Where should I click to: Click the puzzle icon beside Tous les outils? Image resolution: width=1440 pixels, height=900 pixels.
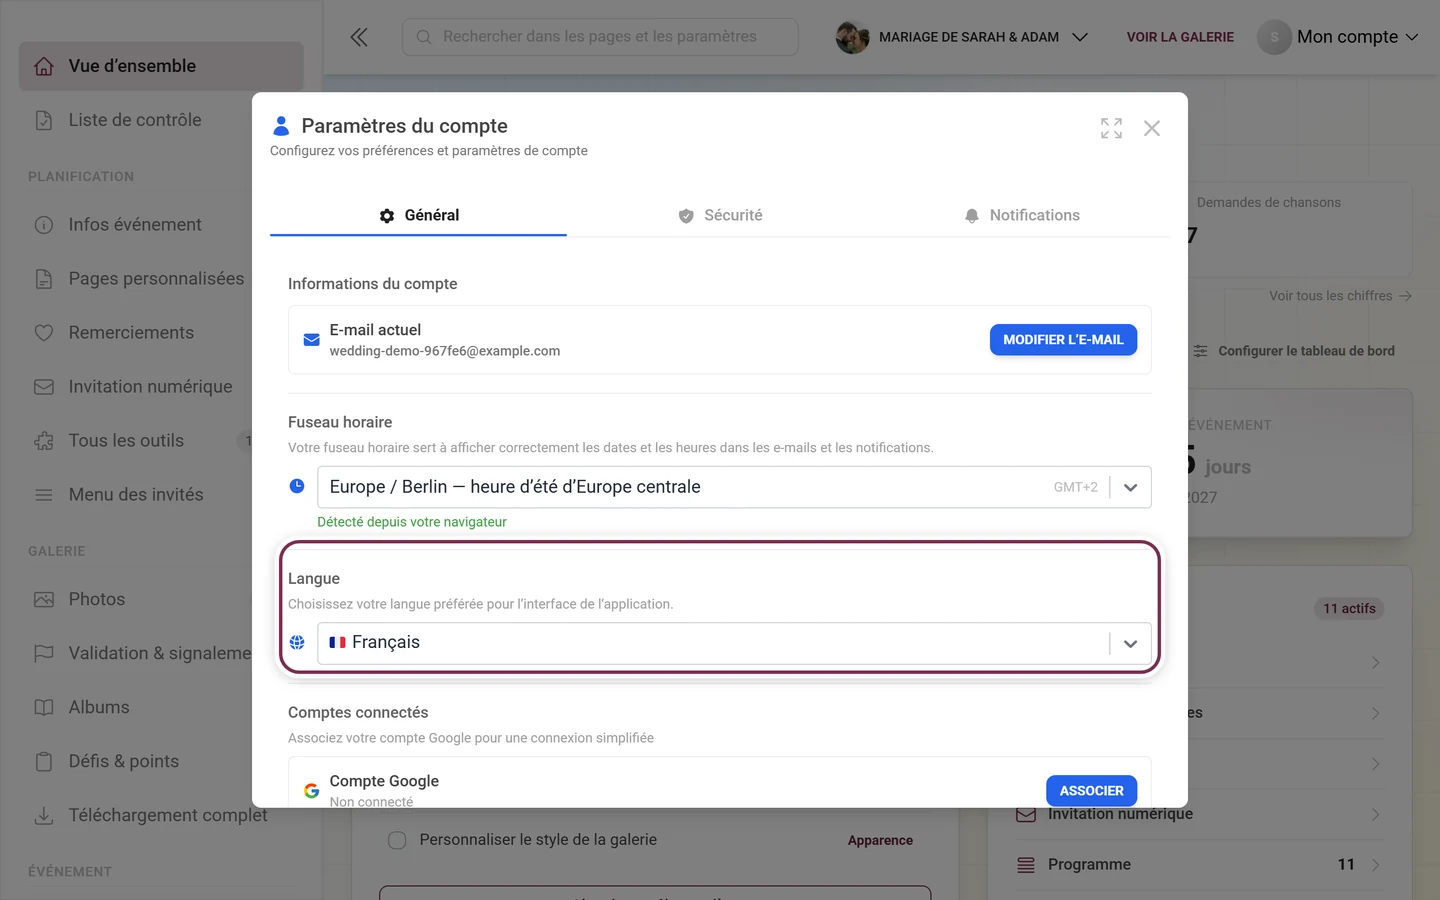[x=44, y=441]
